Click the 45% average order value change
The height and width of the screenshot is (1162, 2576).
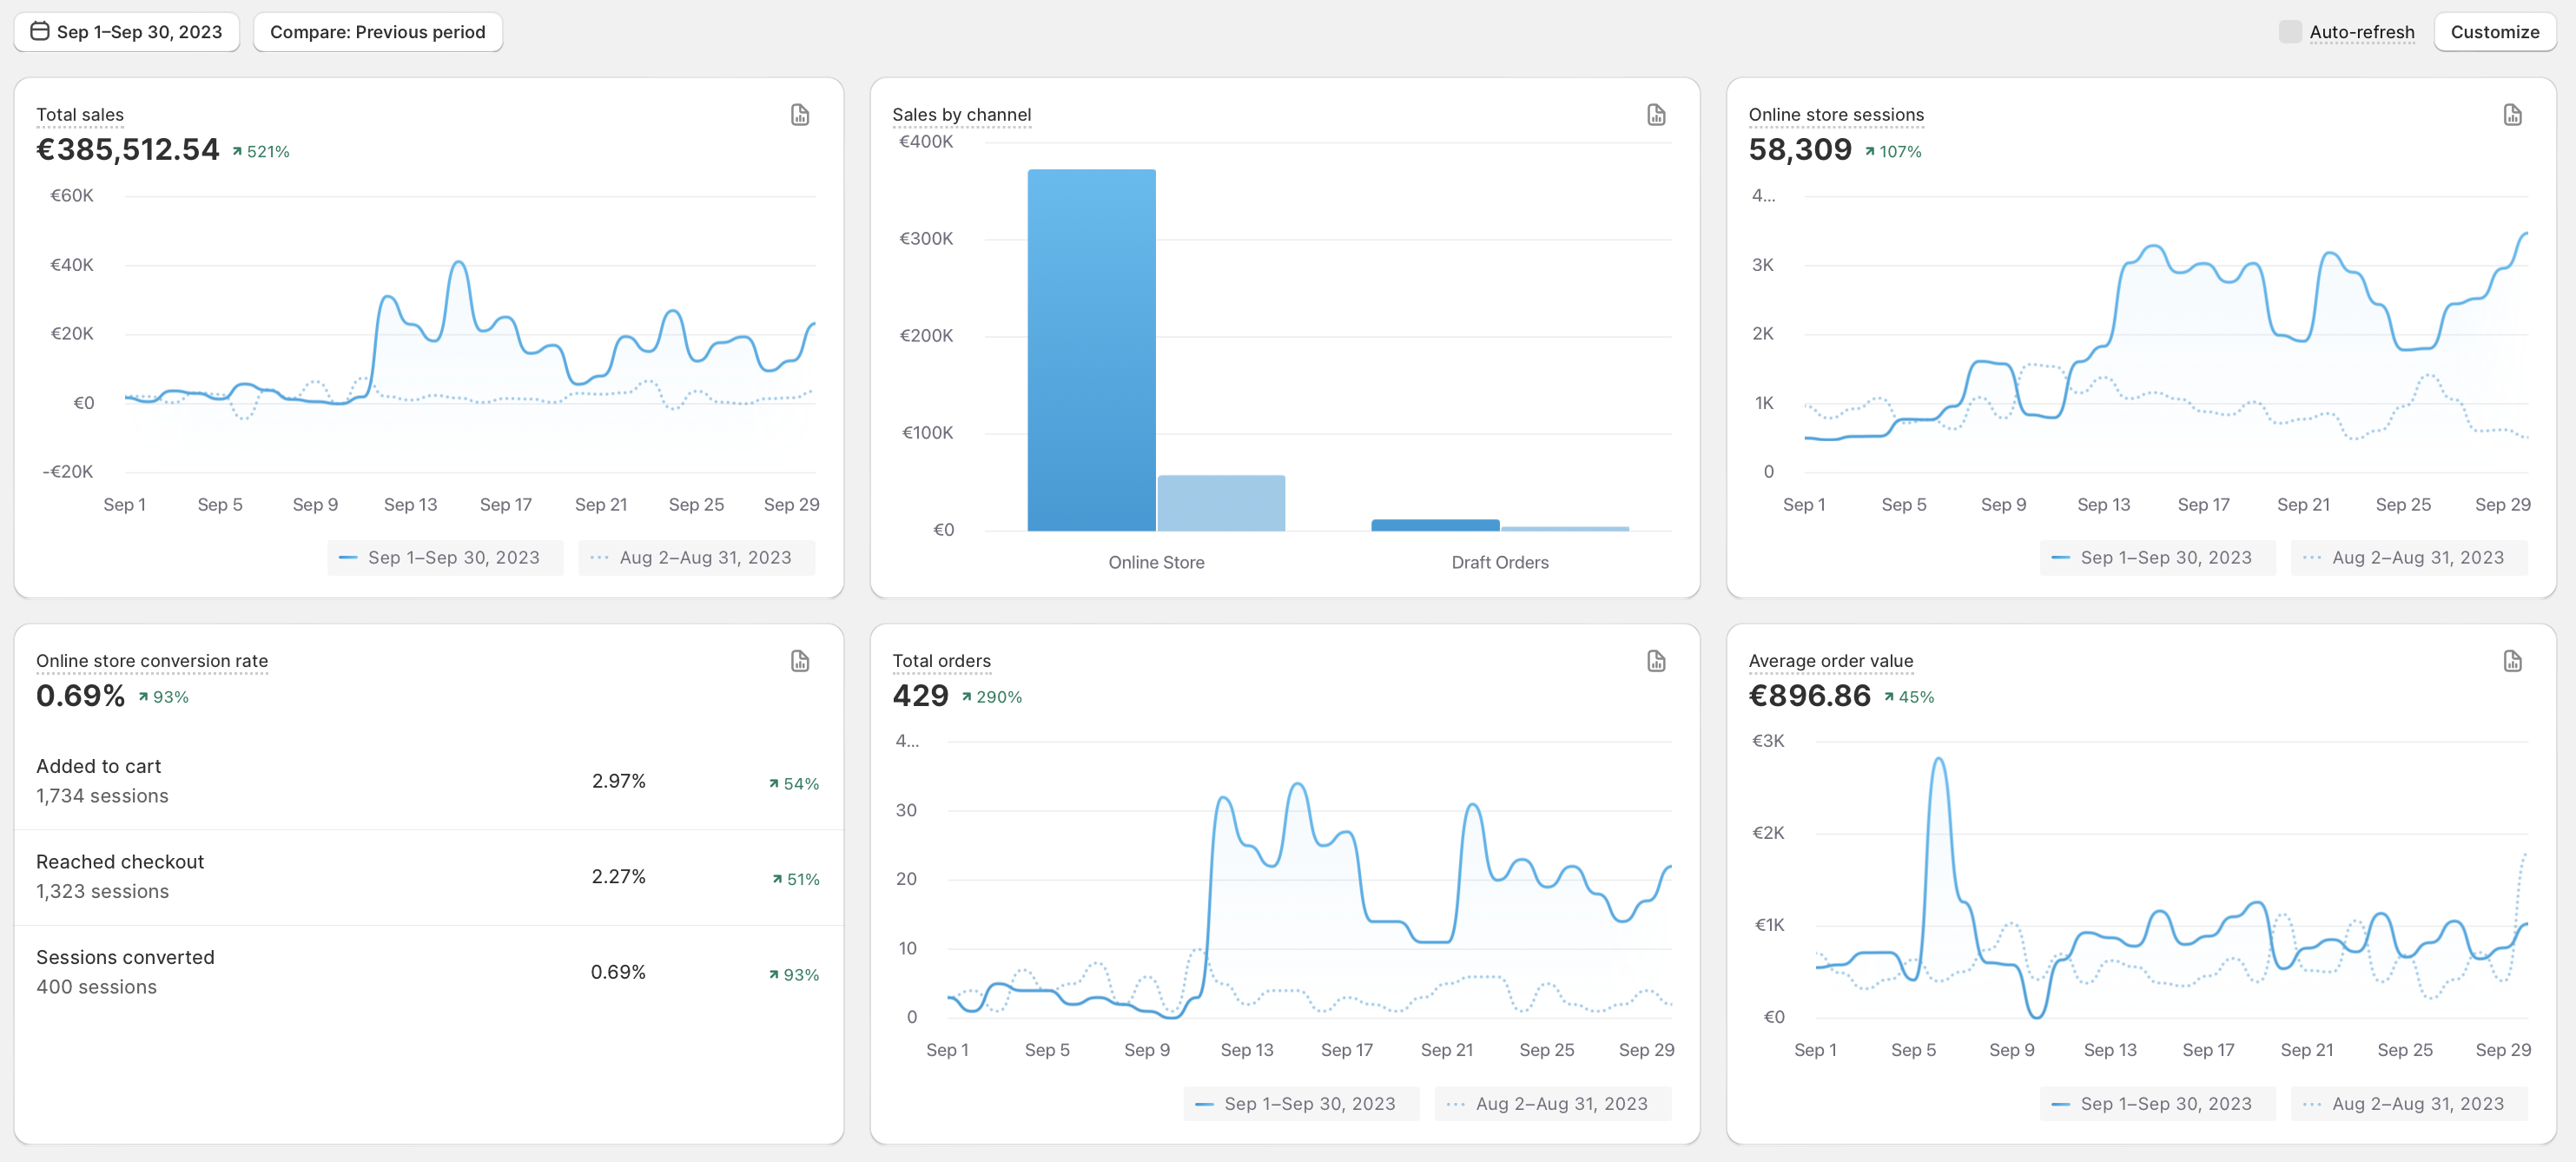(1909, 698)
